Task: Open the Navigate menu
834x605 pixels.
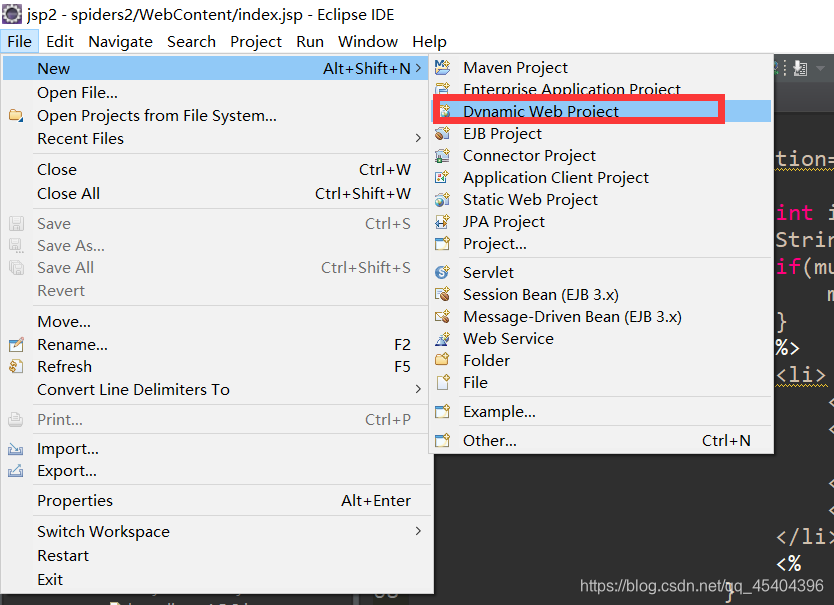Action: (x=120, y=42)
